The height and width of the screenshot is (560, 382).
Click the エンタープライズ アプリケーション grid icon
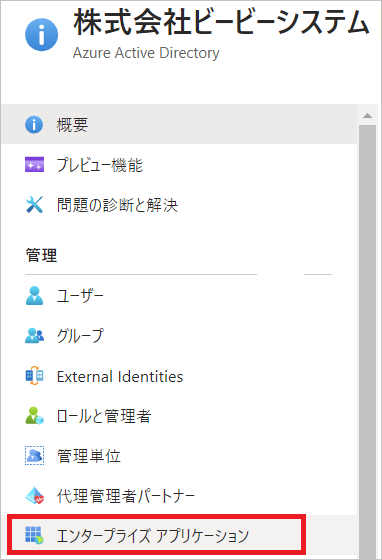point(34,535)
